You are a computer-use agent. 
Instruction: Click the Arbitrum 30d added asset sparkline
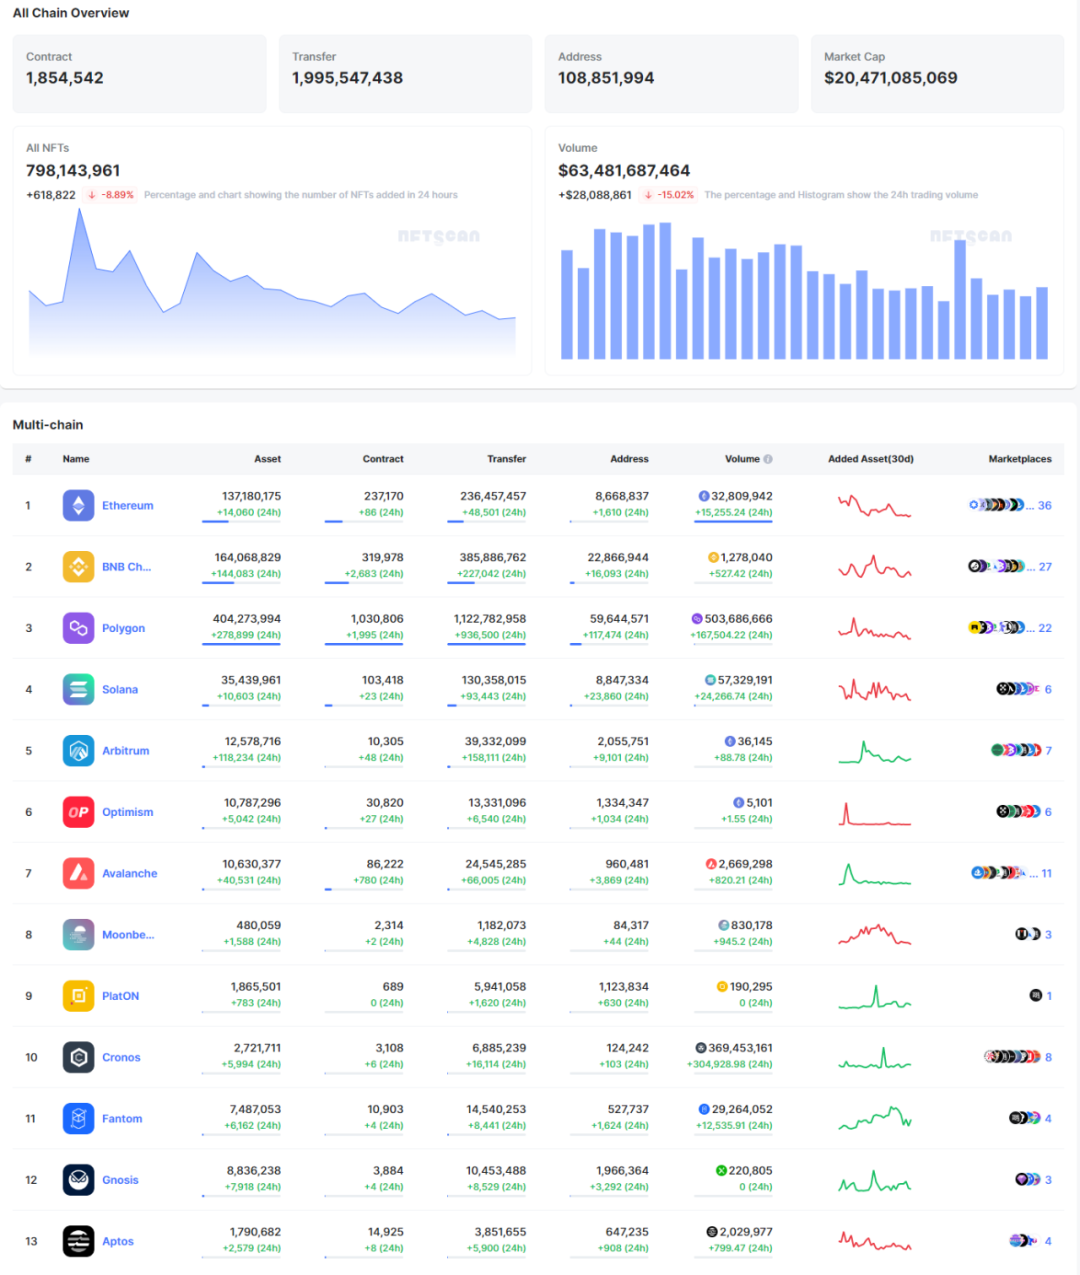(x=874, y=751)
